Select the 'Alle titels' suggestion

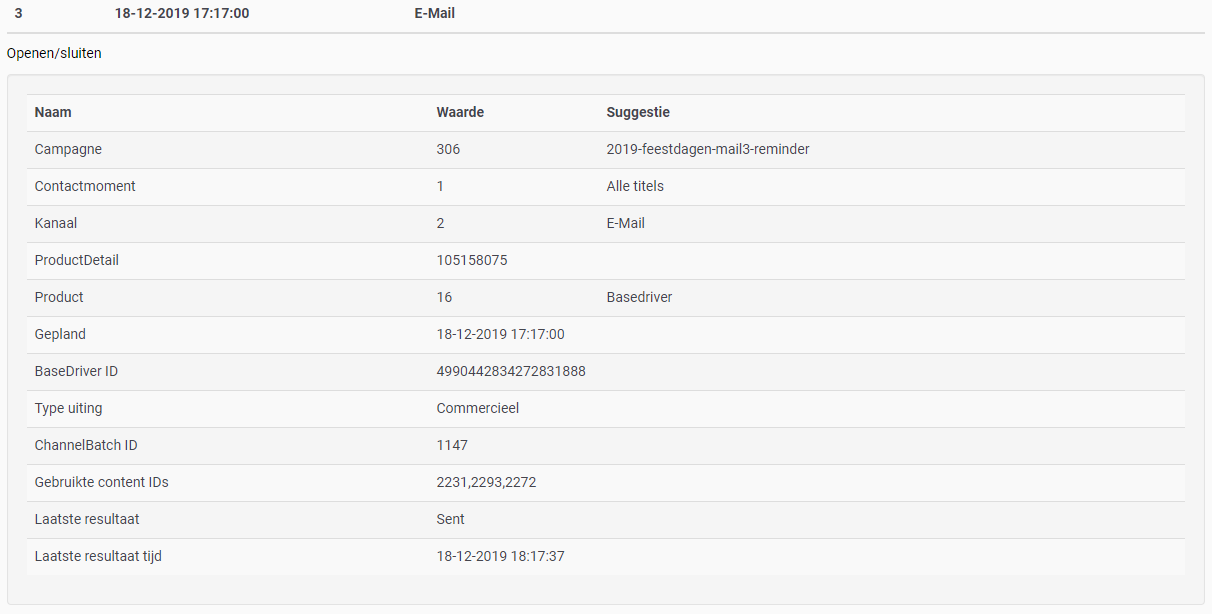[635, 187]
